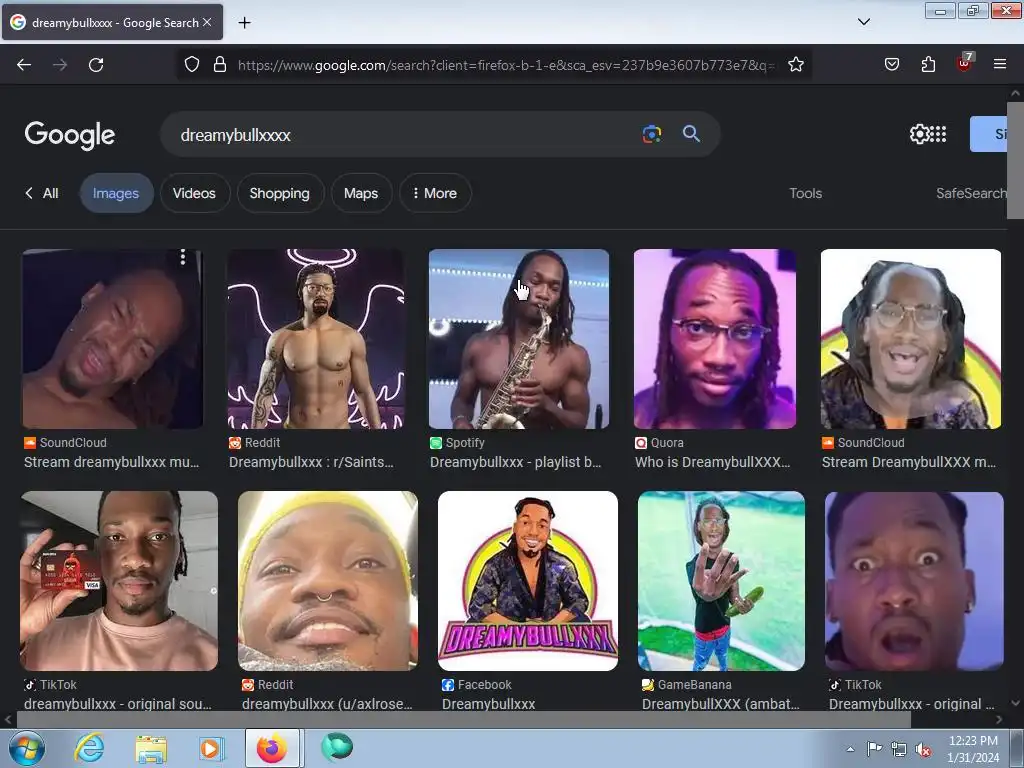Viewport: 1024px width, 768px height.
Task: Open Windows Explorer folder on taskbar
Action: pyautogui.click(x=151, y=748)
